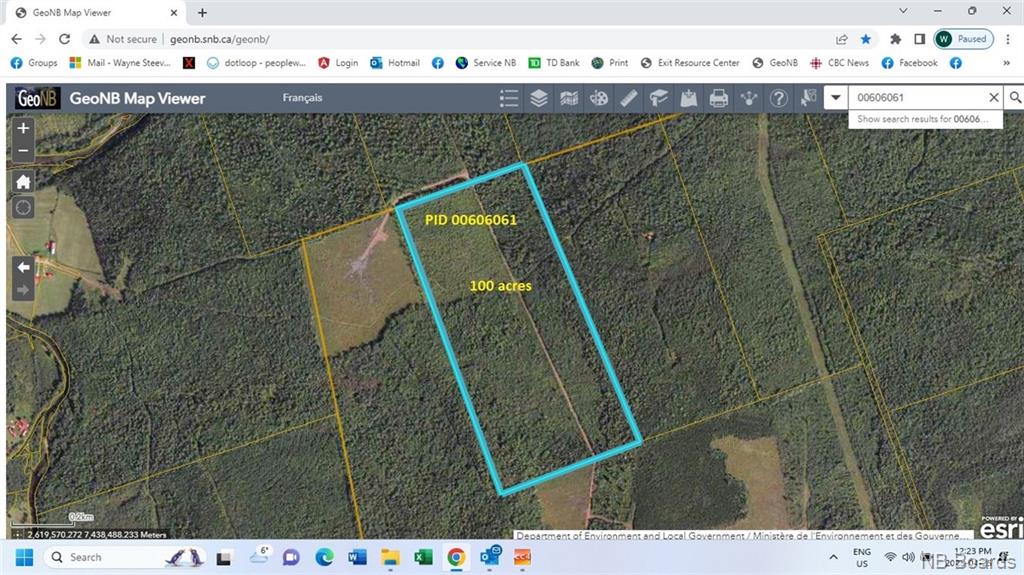
Task: Go to the map Home extent
Action: pos(24,182)
